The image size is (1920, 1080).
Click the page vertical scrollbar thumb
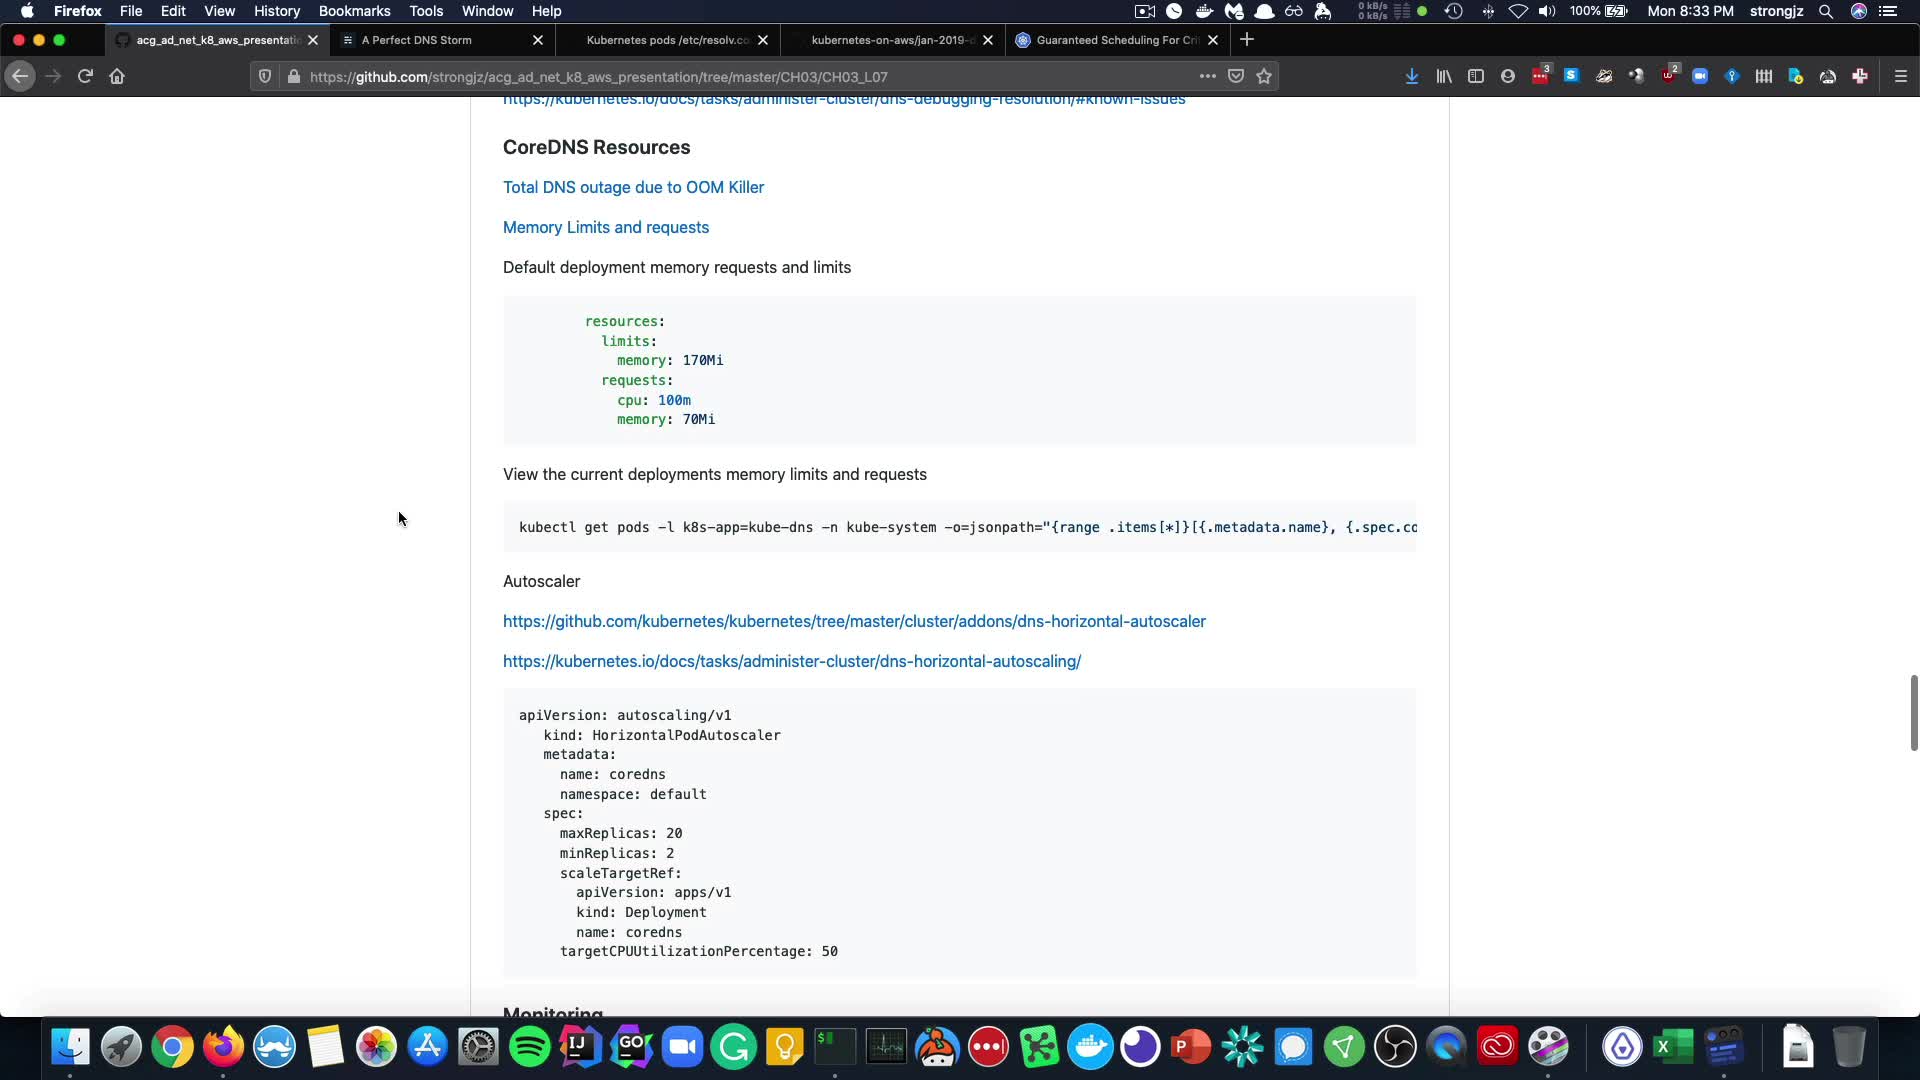pyautogui.click(x=1913, y=712)
